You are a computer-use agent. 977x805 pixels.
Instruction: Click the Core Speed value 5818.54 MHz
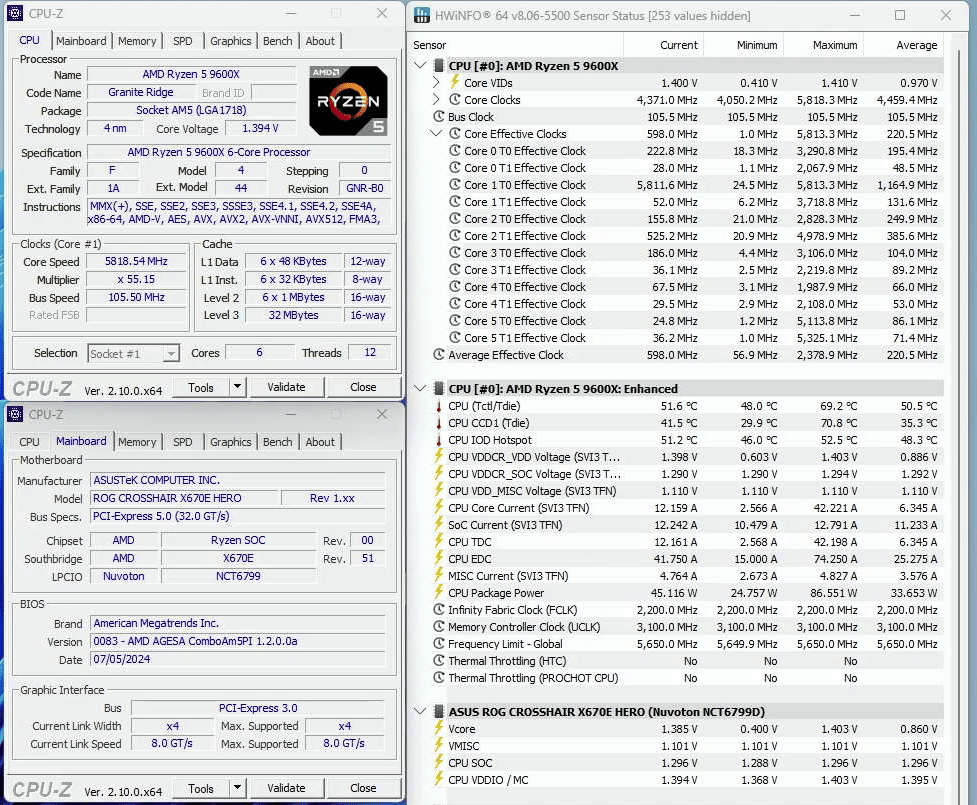[136, 261]
